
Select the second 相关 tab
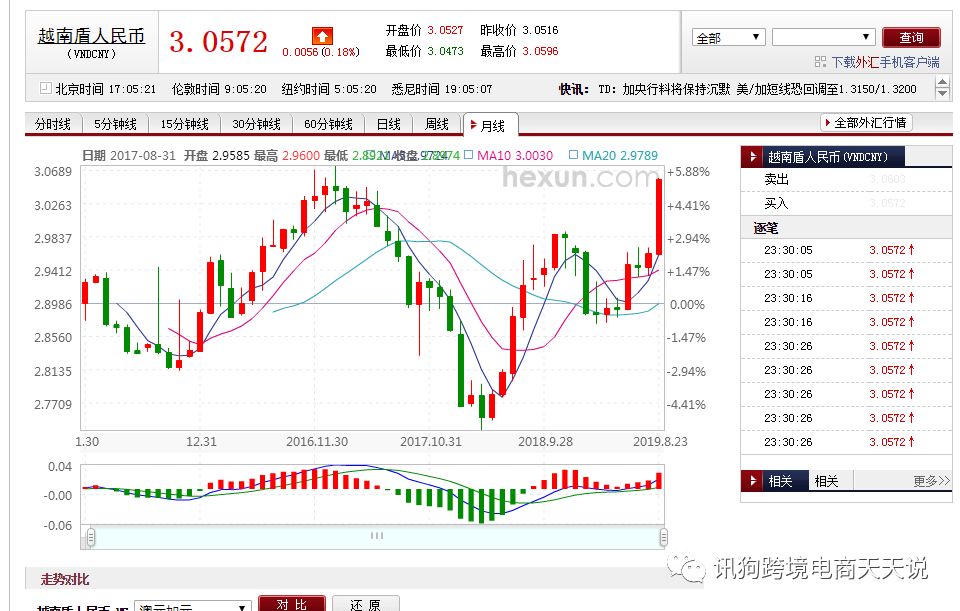click(x=826, y=481)
